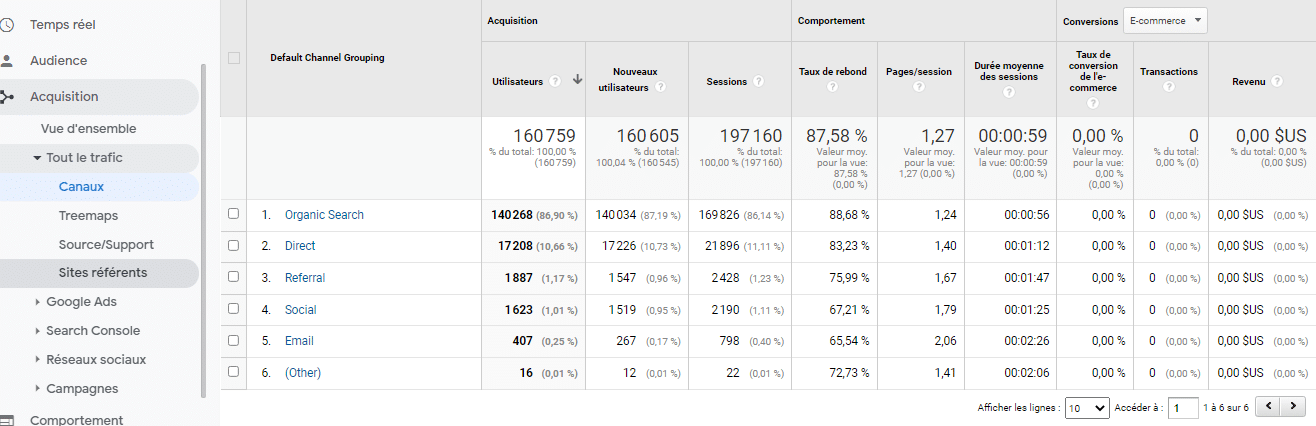This screenshot has height=426, width=1316.
Task: Go to next page of results
Action: click(x=1294, y=407)
